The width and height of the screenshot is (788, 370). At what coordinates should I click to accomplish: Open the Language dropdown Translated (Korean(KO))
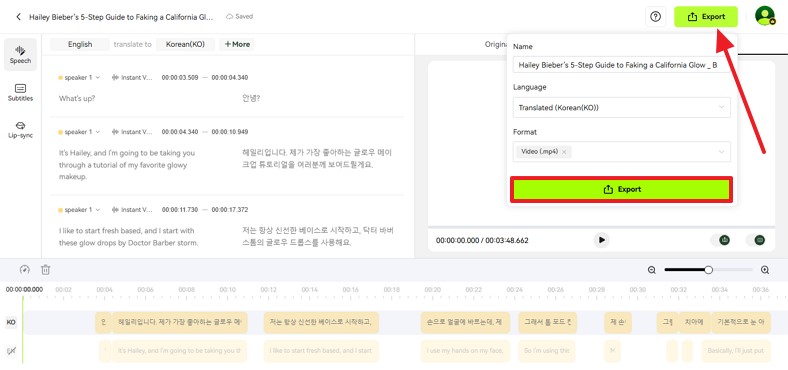tap(622, 108)
